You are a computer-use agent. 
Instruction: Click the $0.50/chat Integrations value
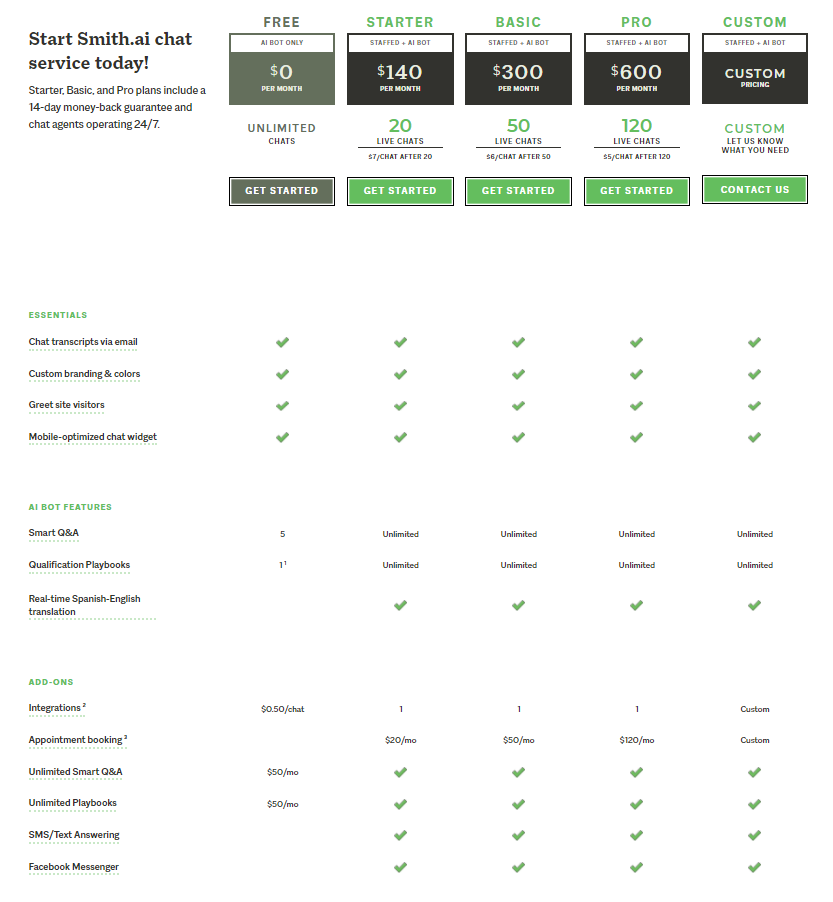click(x=282, y=709)
